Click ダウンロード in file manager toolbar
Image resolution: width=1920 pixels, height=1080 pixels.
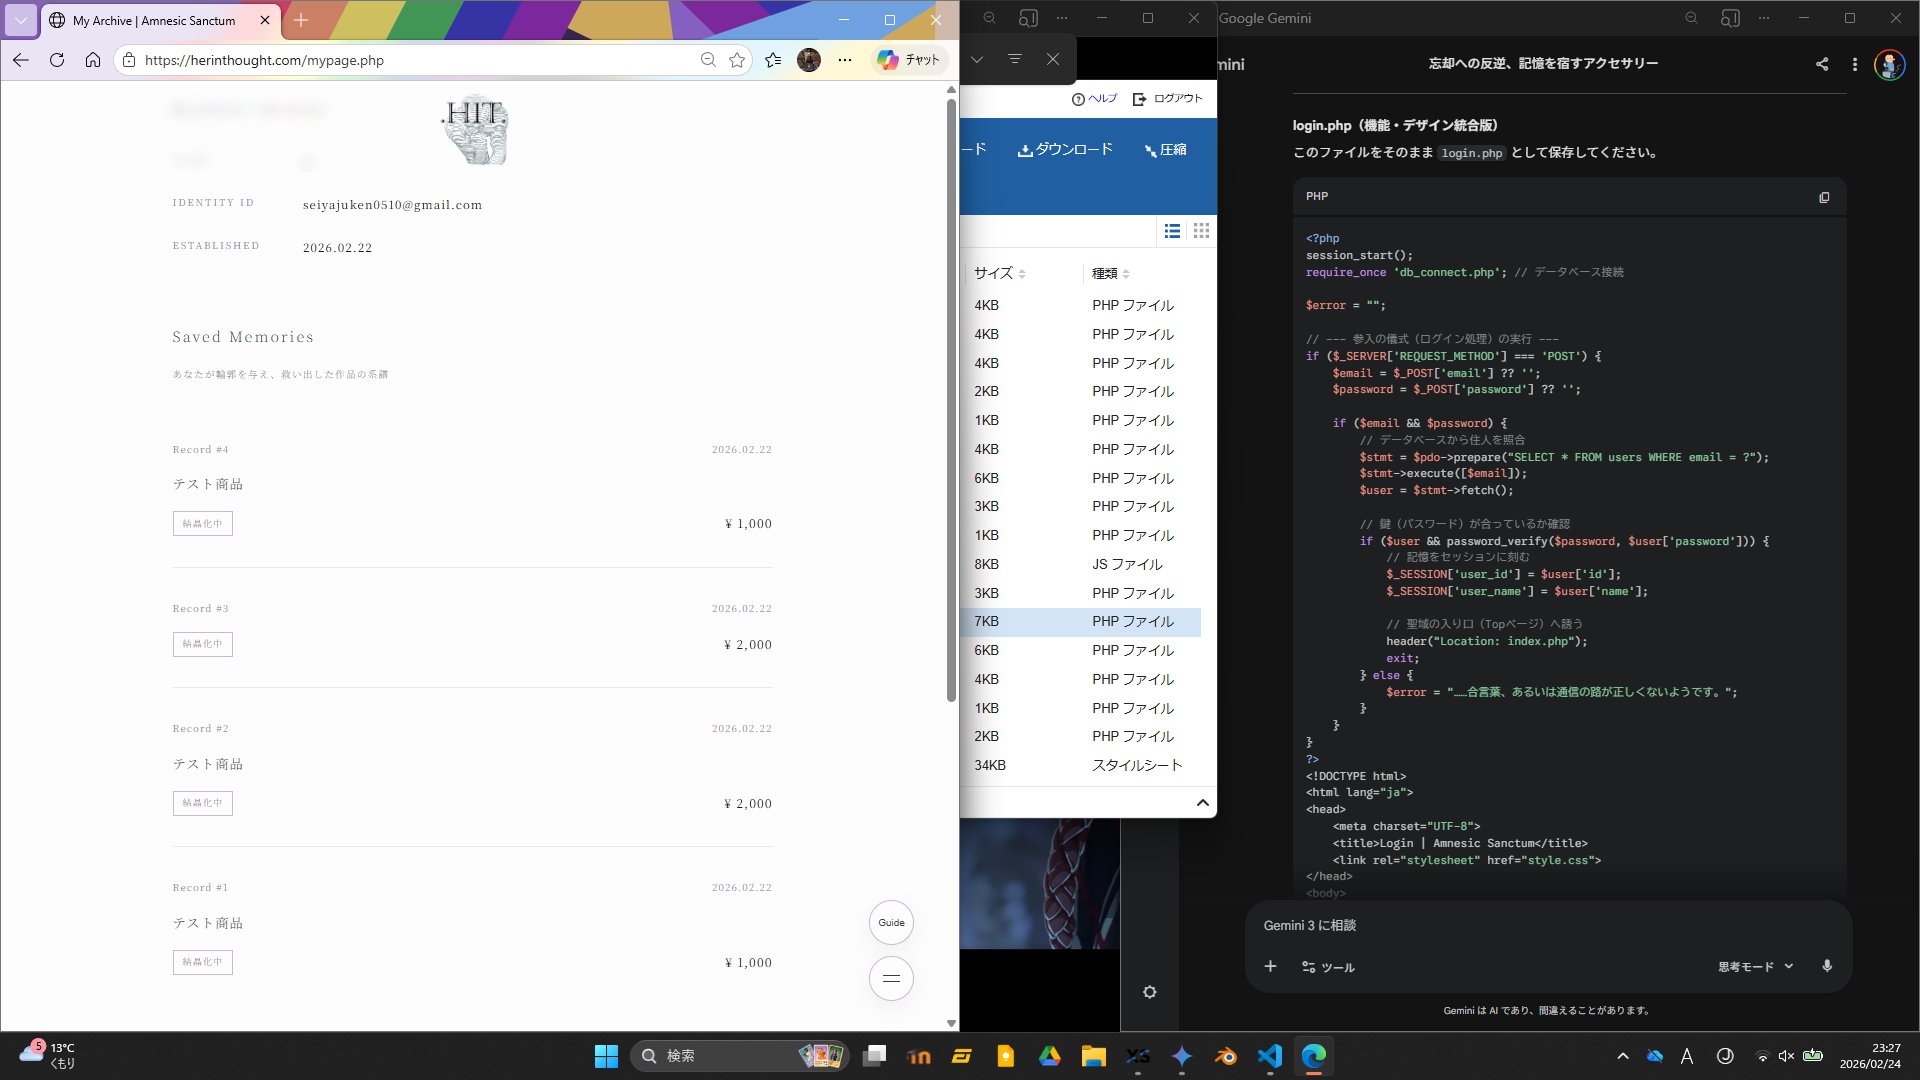tap(1065, 150)
